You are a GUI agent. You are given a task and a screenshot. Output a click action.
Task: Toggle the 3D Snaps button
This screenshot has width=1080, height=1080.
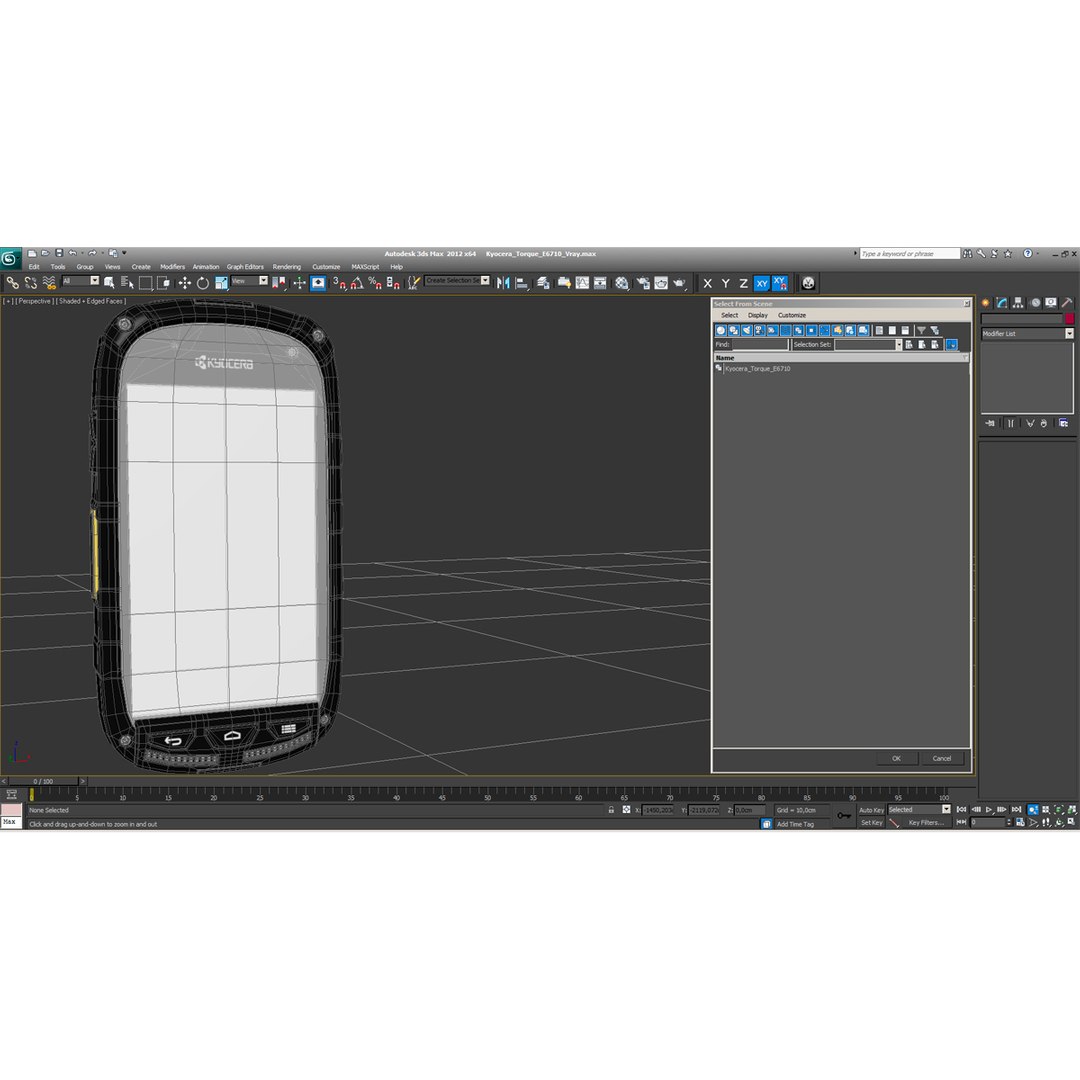click(x=339, y=283)
